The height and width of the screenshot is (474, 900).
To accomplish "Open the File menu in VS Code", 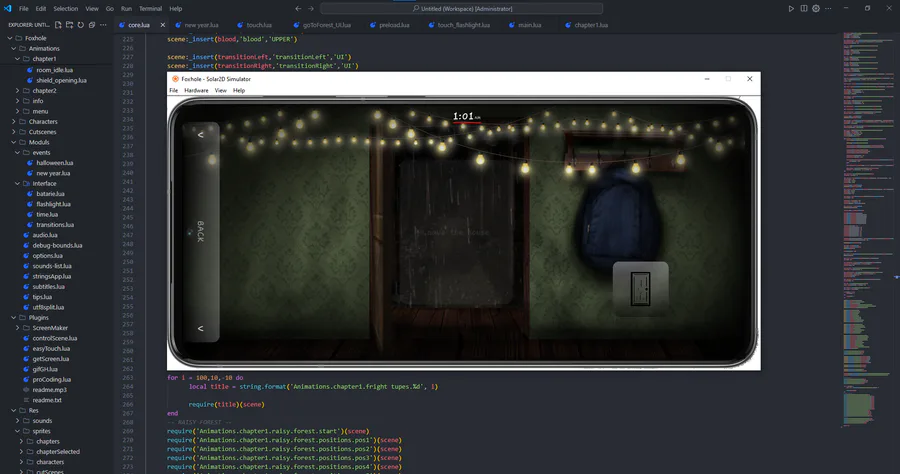I will [24, 9].
